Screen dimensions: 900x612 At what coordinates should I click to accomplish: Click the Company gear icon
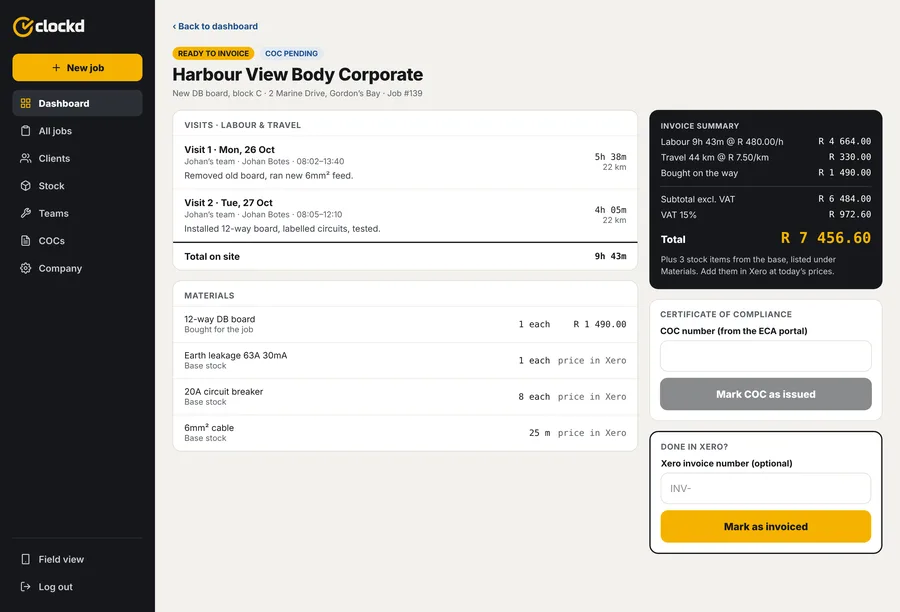click(25, 268)
